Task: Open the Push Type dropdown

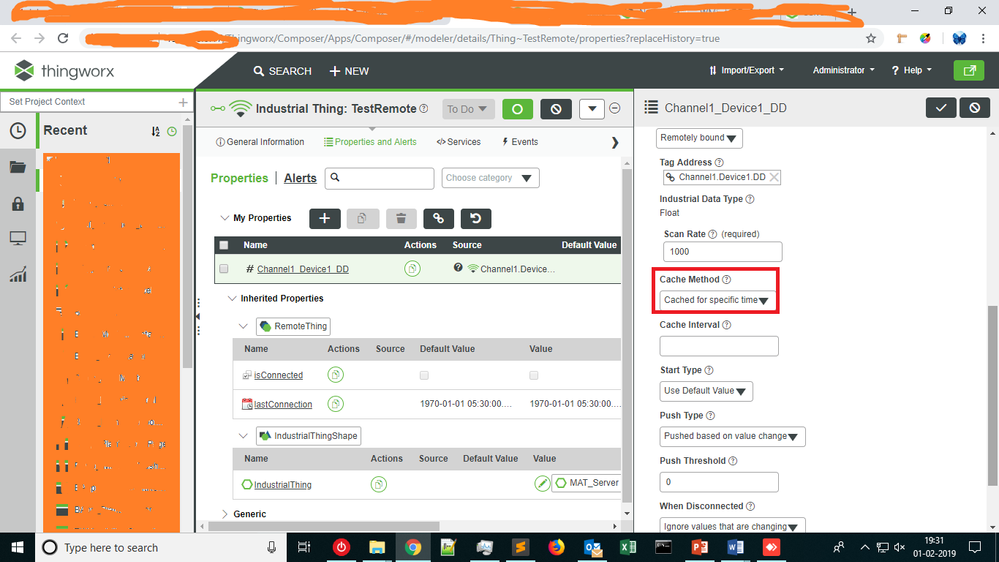Action: (732, 436)
